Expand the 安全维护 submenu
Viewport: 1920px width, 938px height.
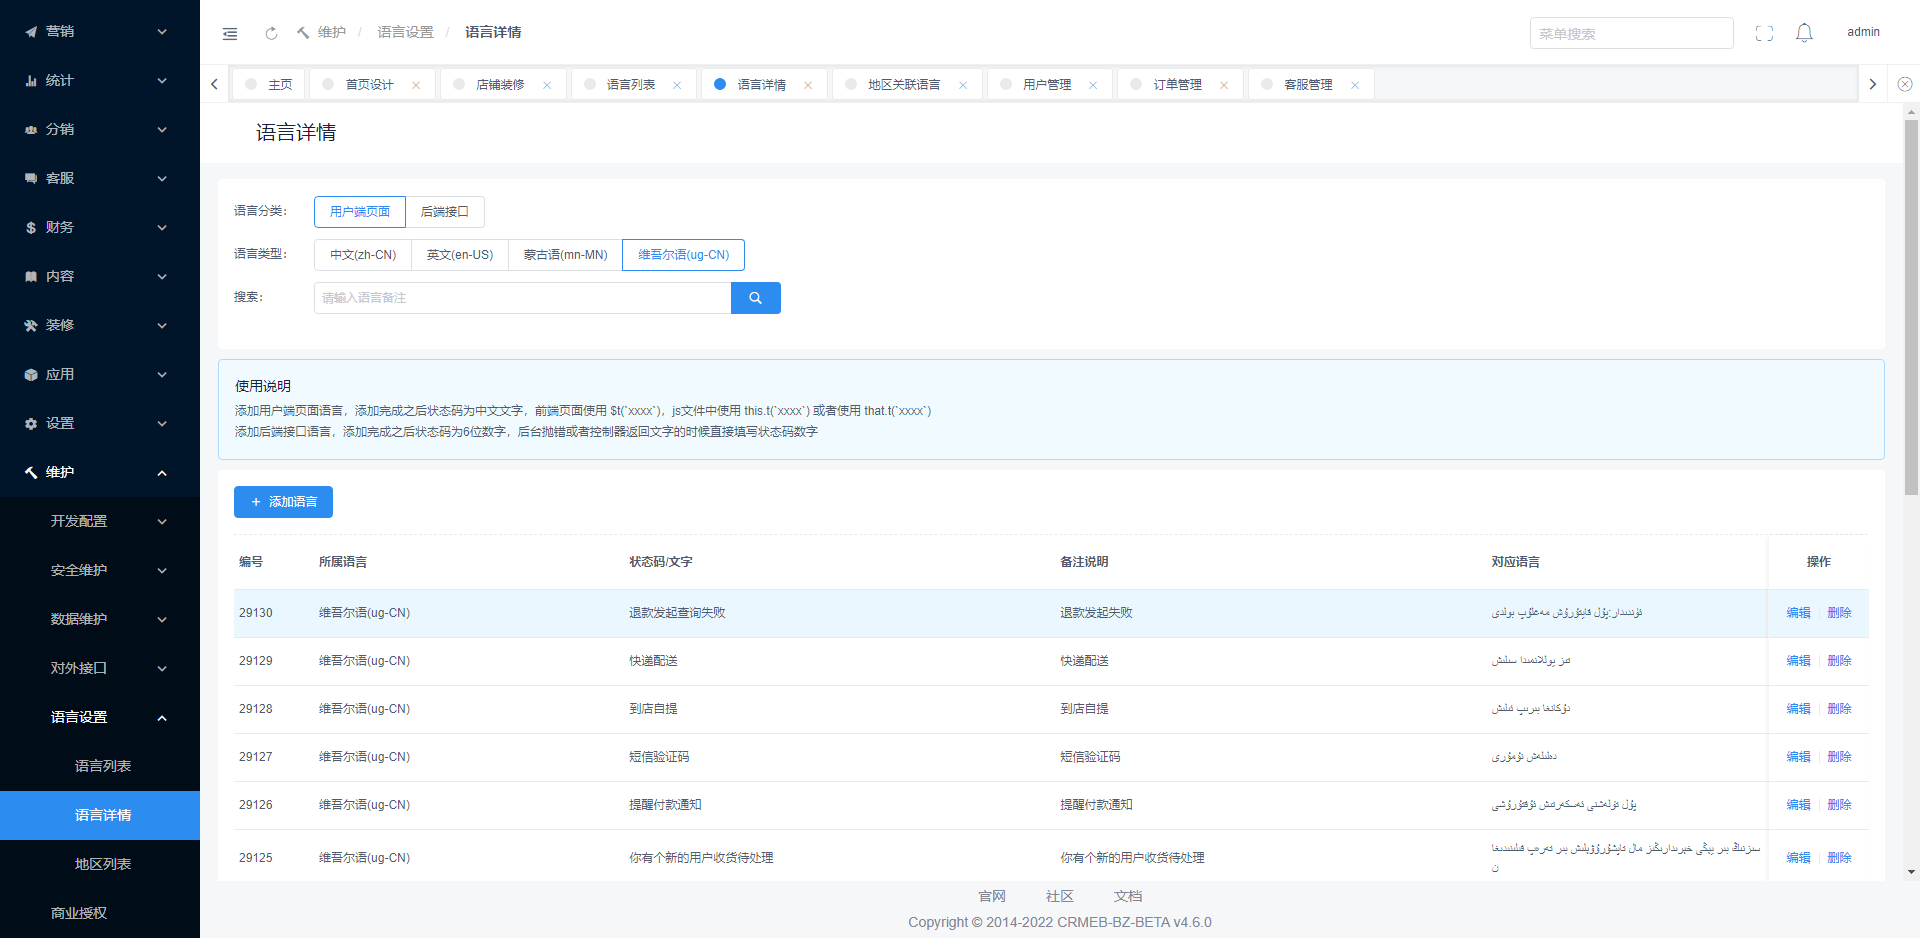[x=100, y=571]
